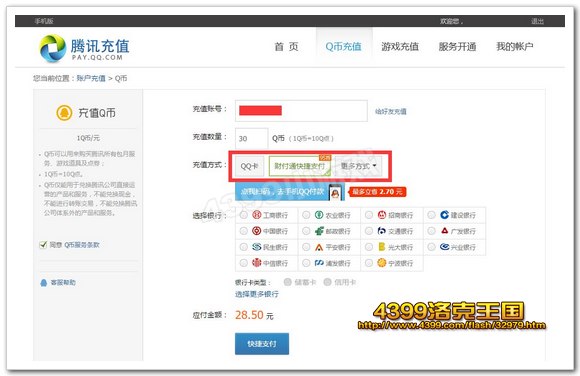
Task: Click the 宁波银行 orange logo
Action: [382, 263]
